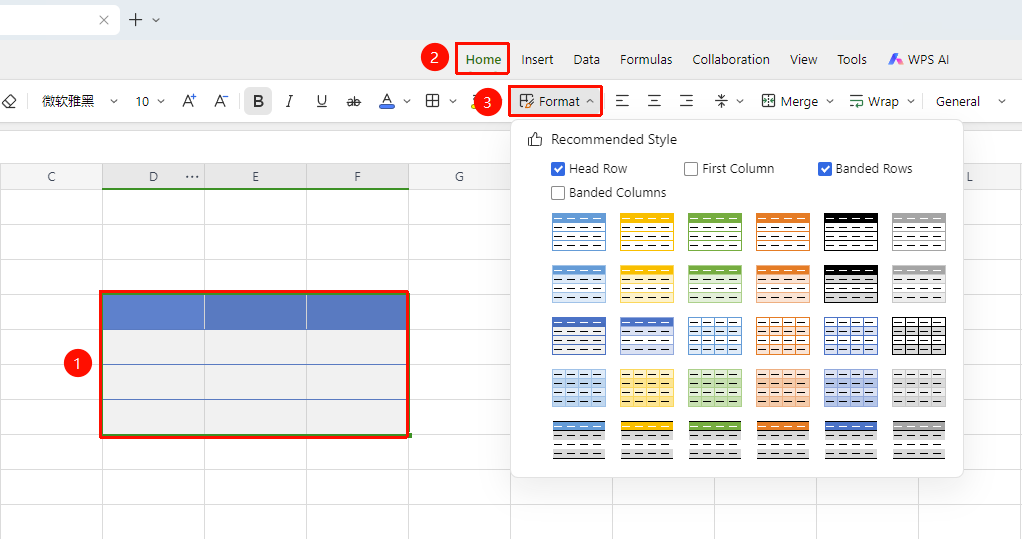
Task: Apply first-row gray table style
Action: [x=919, y=232]
